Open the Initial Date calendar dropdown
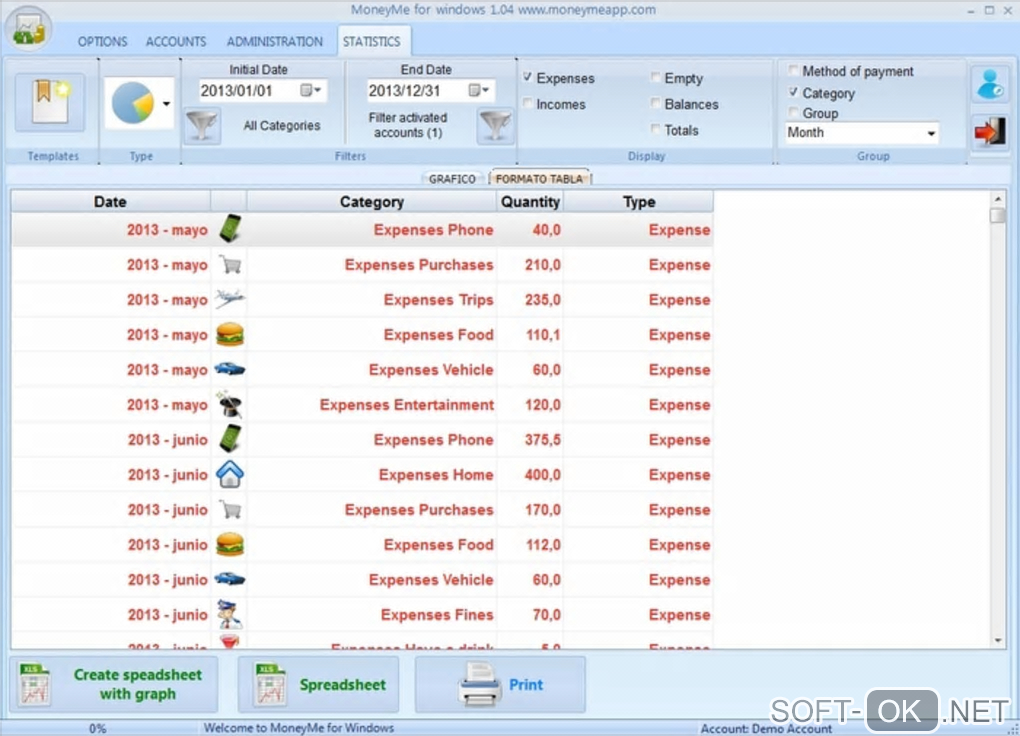This screenshot has width=1020, height=736. 311,90
